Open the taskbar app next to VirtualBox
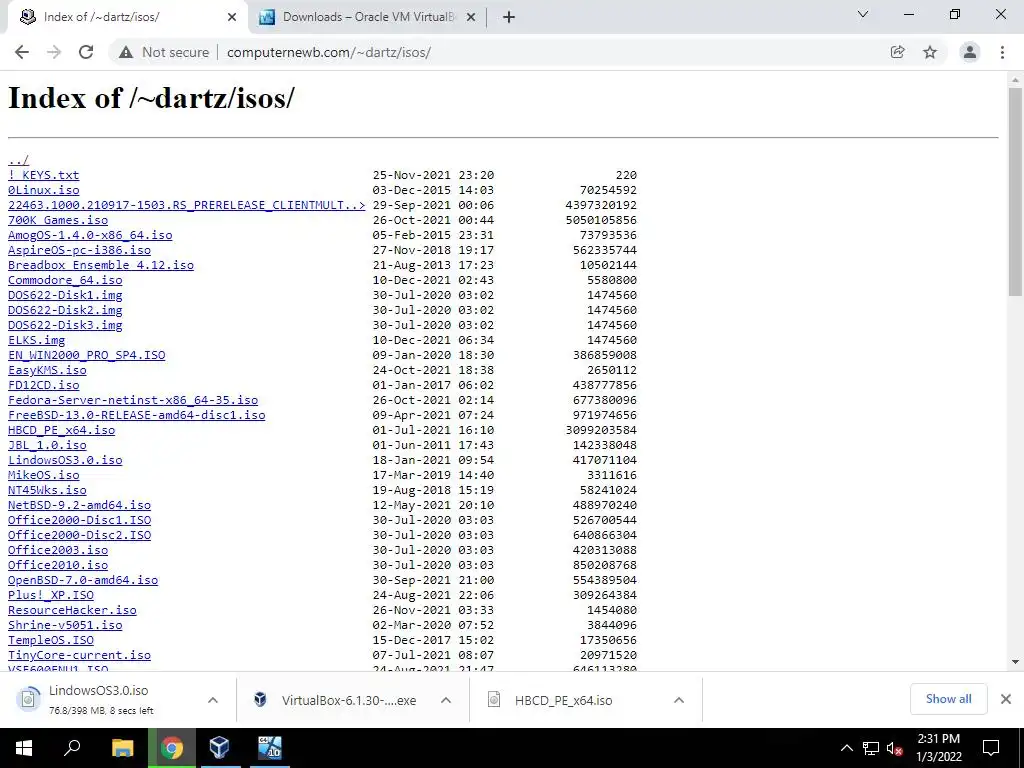This screenshot has width=1024, height=768. coord(269,748)
